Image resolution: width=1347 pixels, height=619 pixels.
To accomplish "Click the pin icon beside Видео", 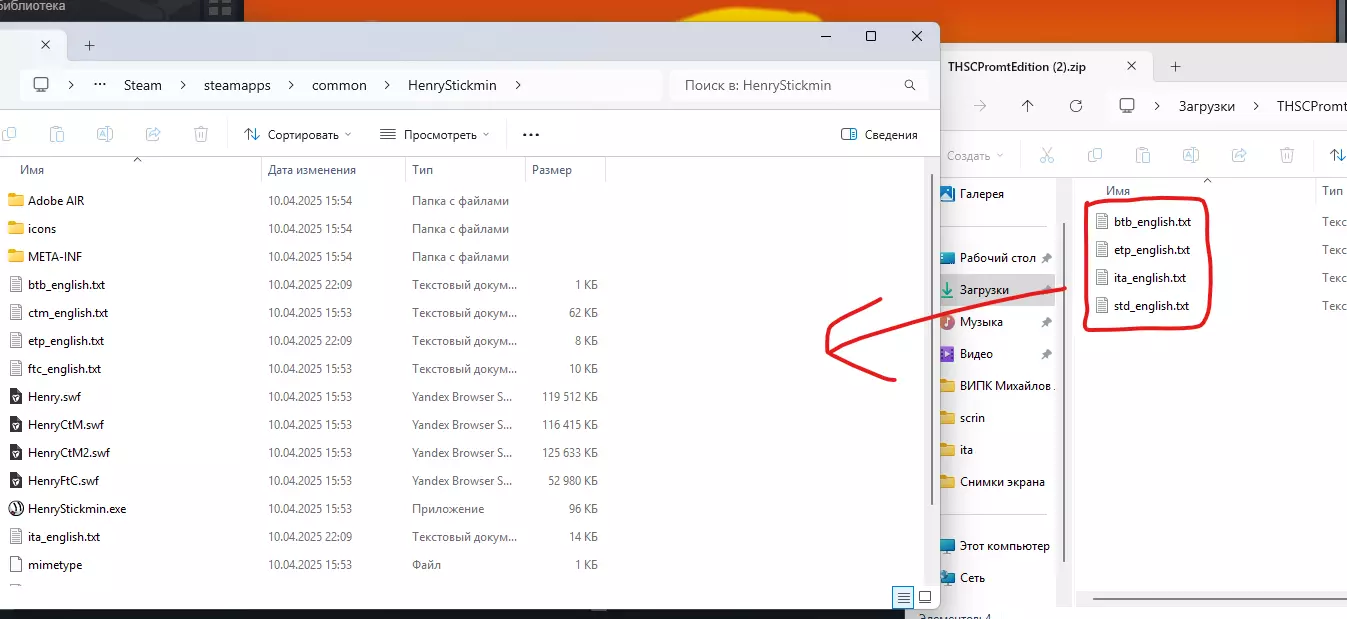I will [x=1046, y=354].
